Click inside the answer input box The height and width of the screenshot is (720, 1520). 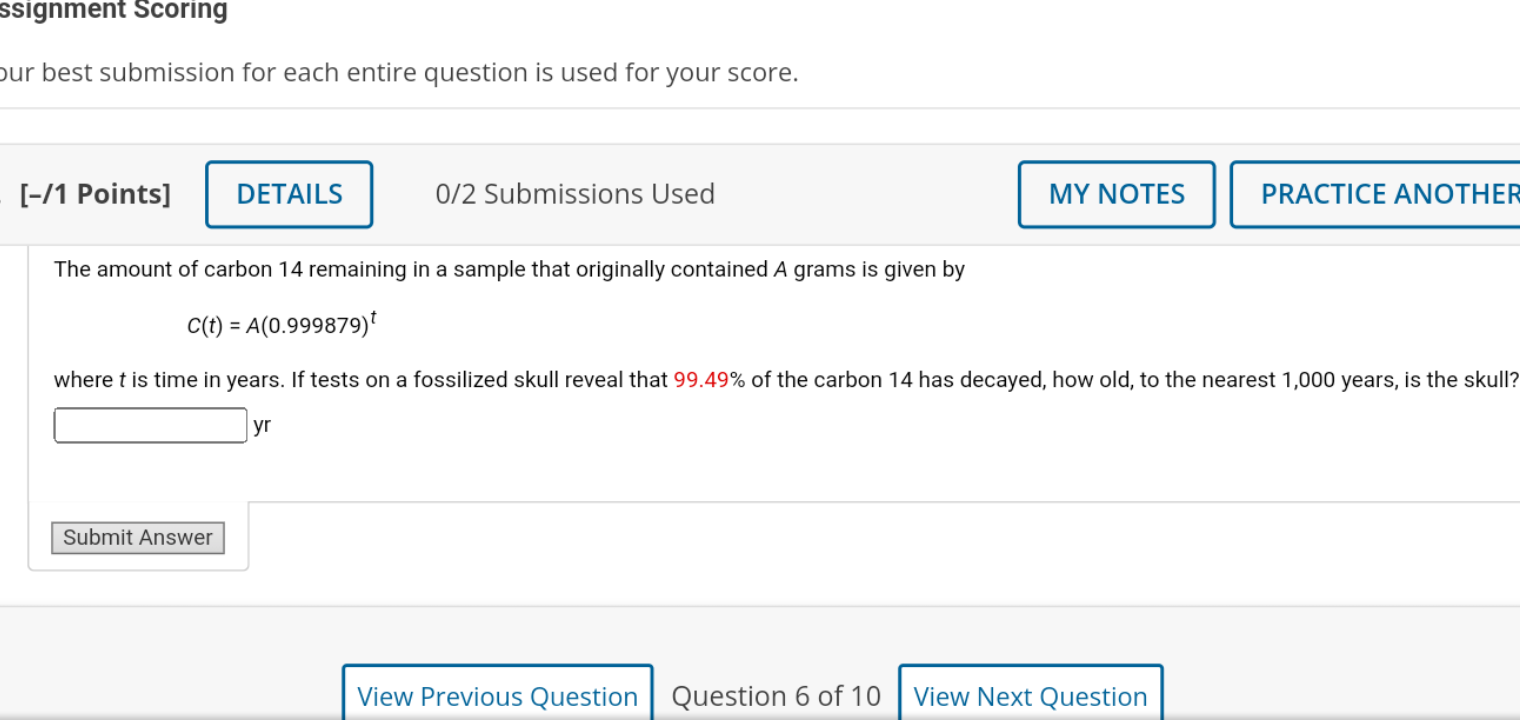(150, 424)
